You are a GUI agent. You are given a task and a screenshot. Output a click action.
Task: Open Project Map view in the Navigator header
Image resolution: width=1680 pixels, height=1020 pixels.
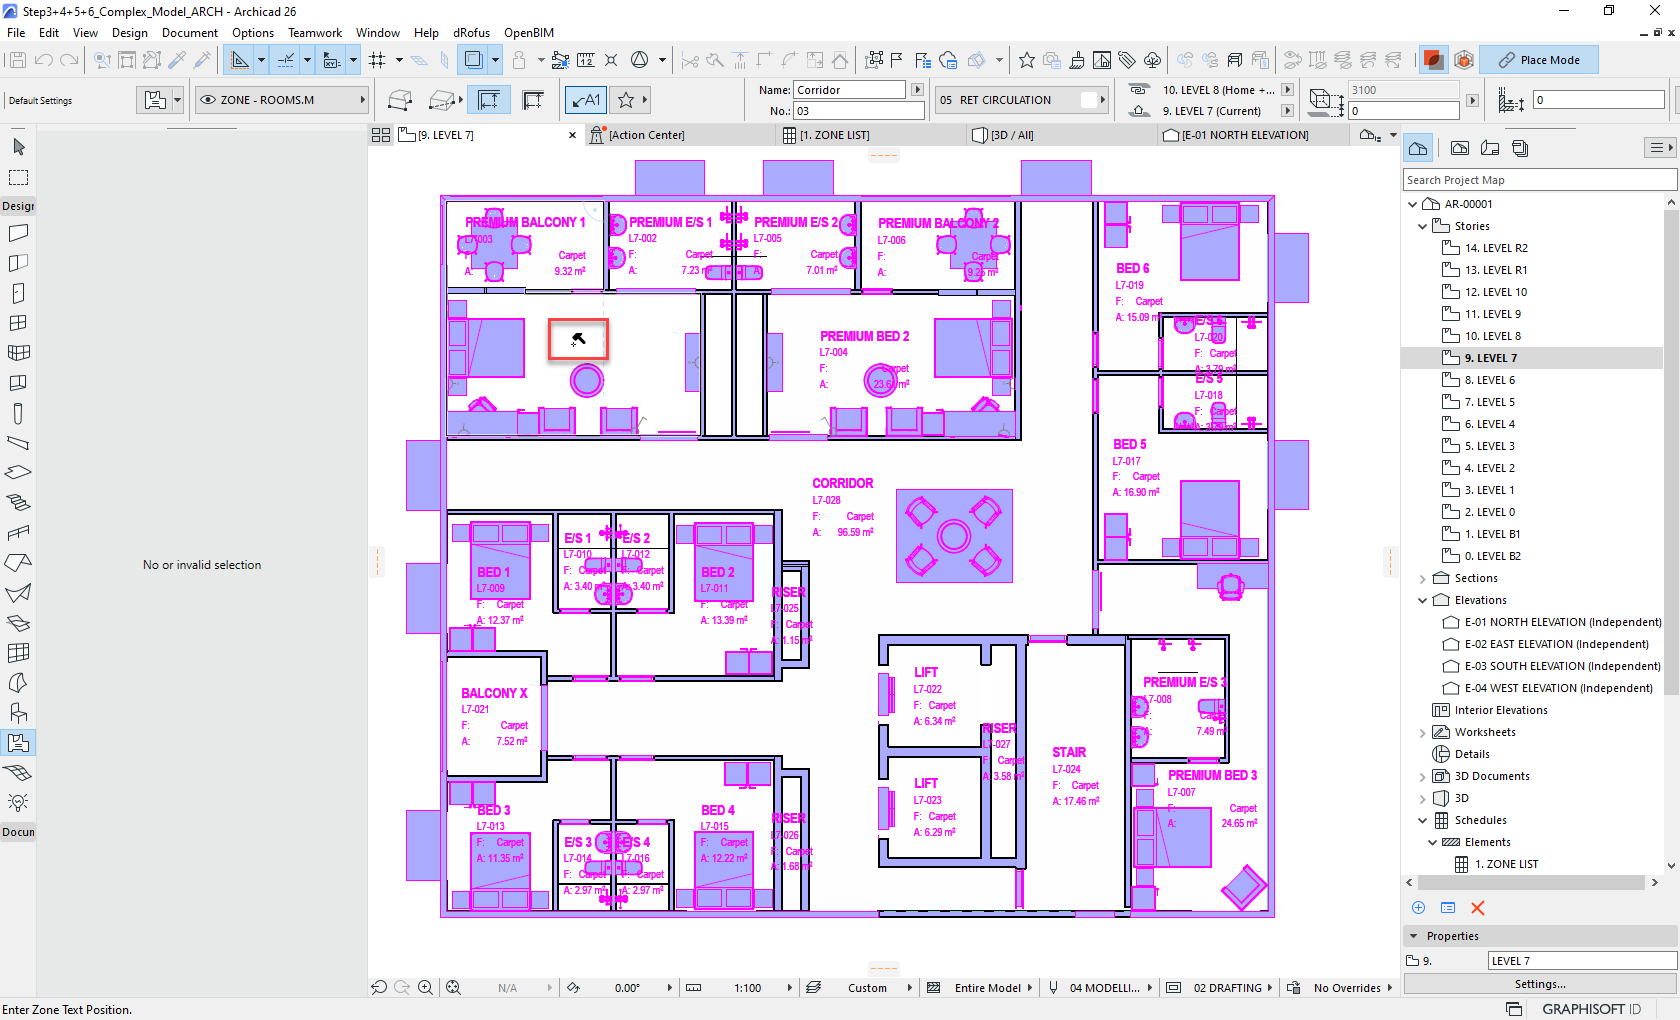[1418, 147]
